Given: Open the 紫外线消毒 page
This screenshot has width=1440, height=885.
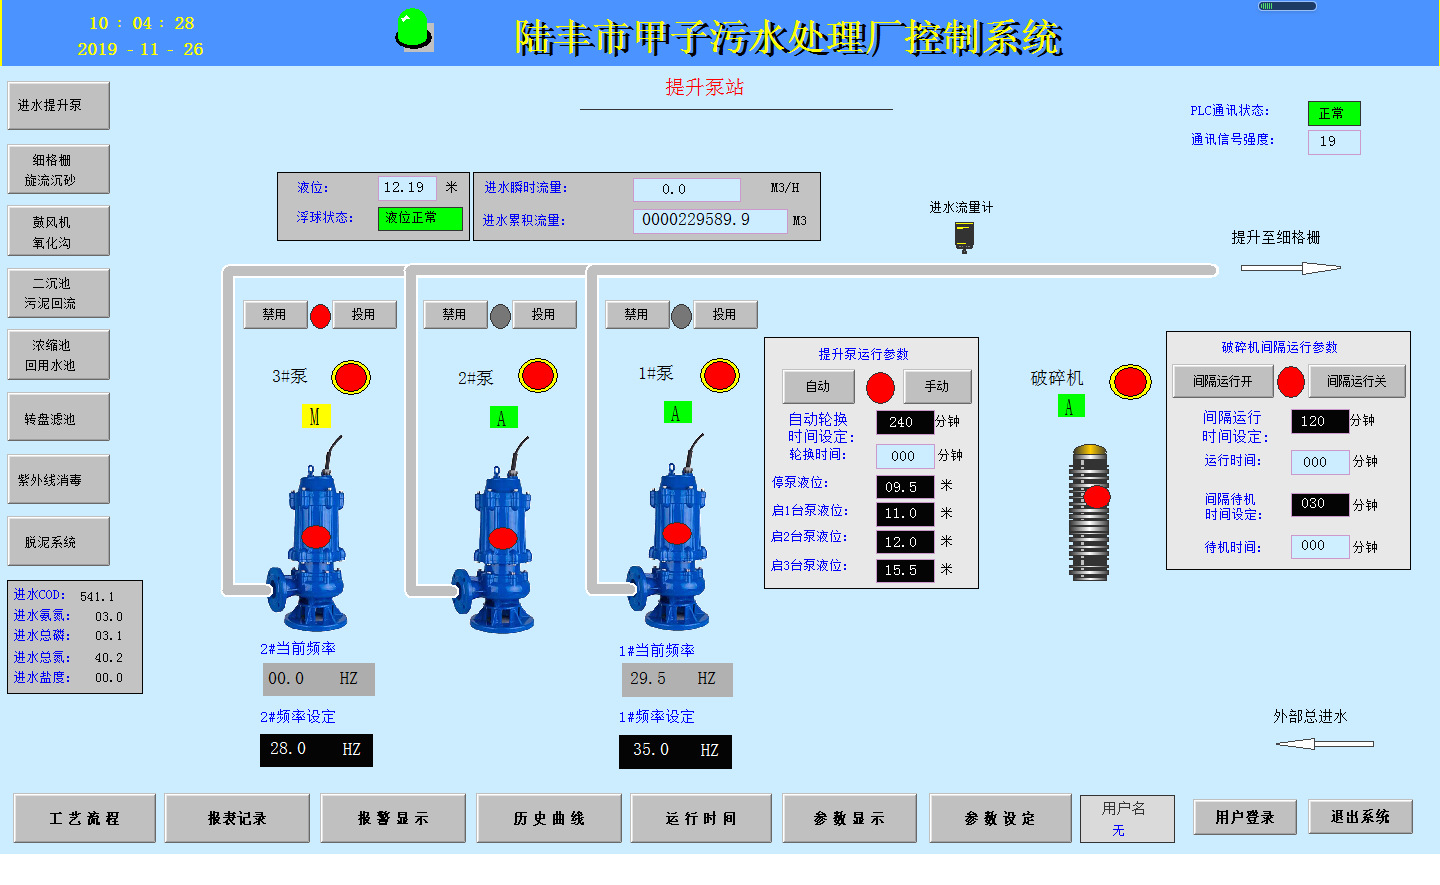Looking at the screenshot, I should click(58, 480).
